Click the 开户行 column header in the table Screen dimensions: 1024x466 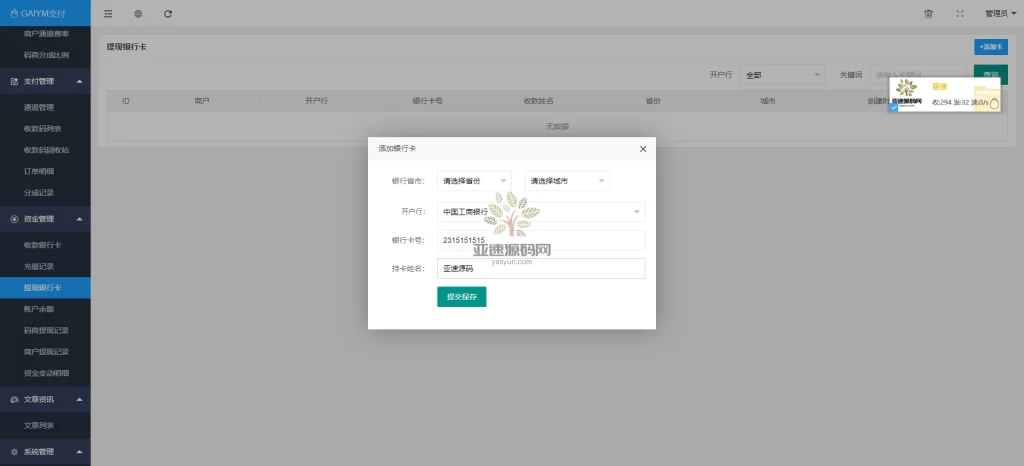316,101
